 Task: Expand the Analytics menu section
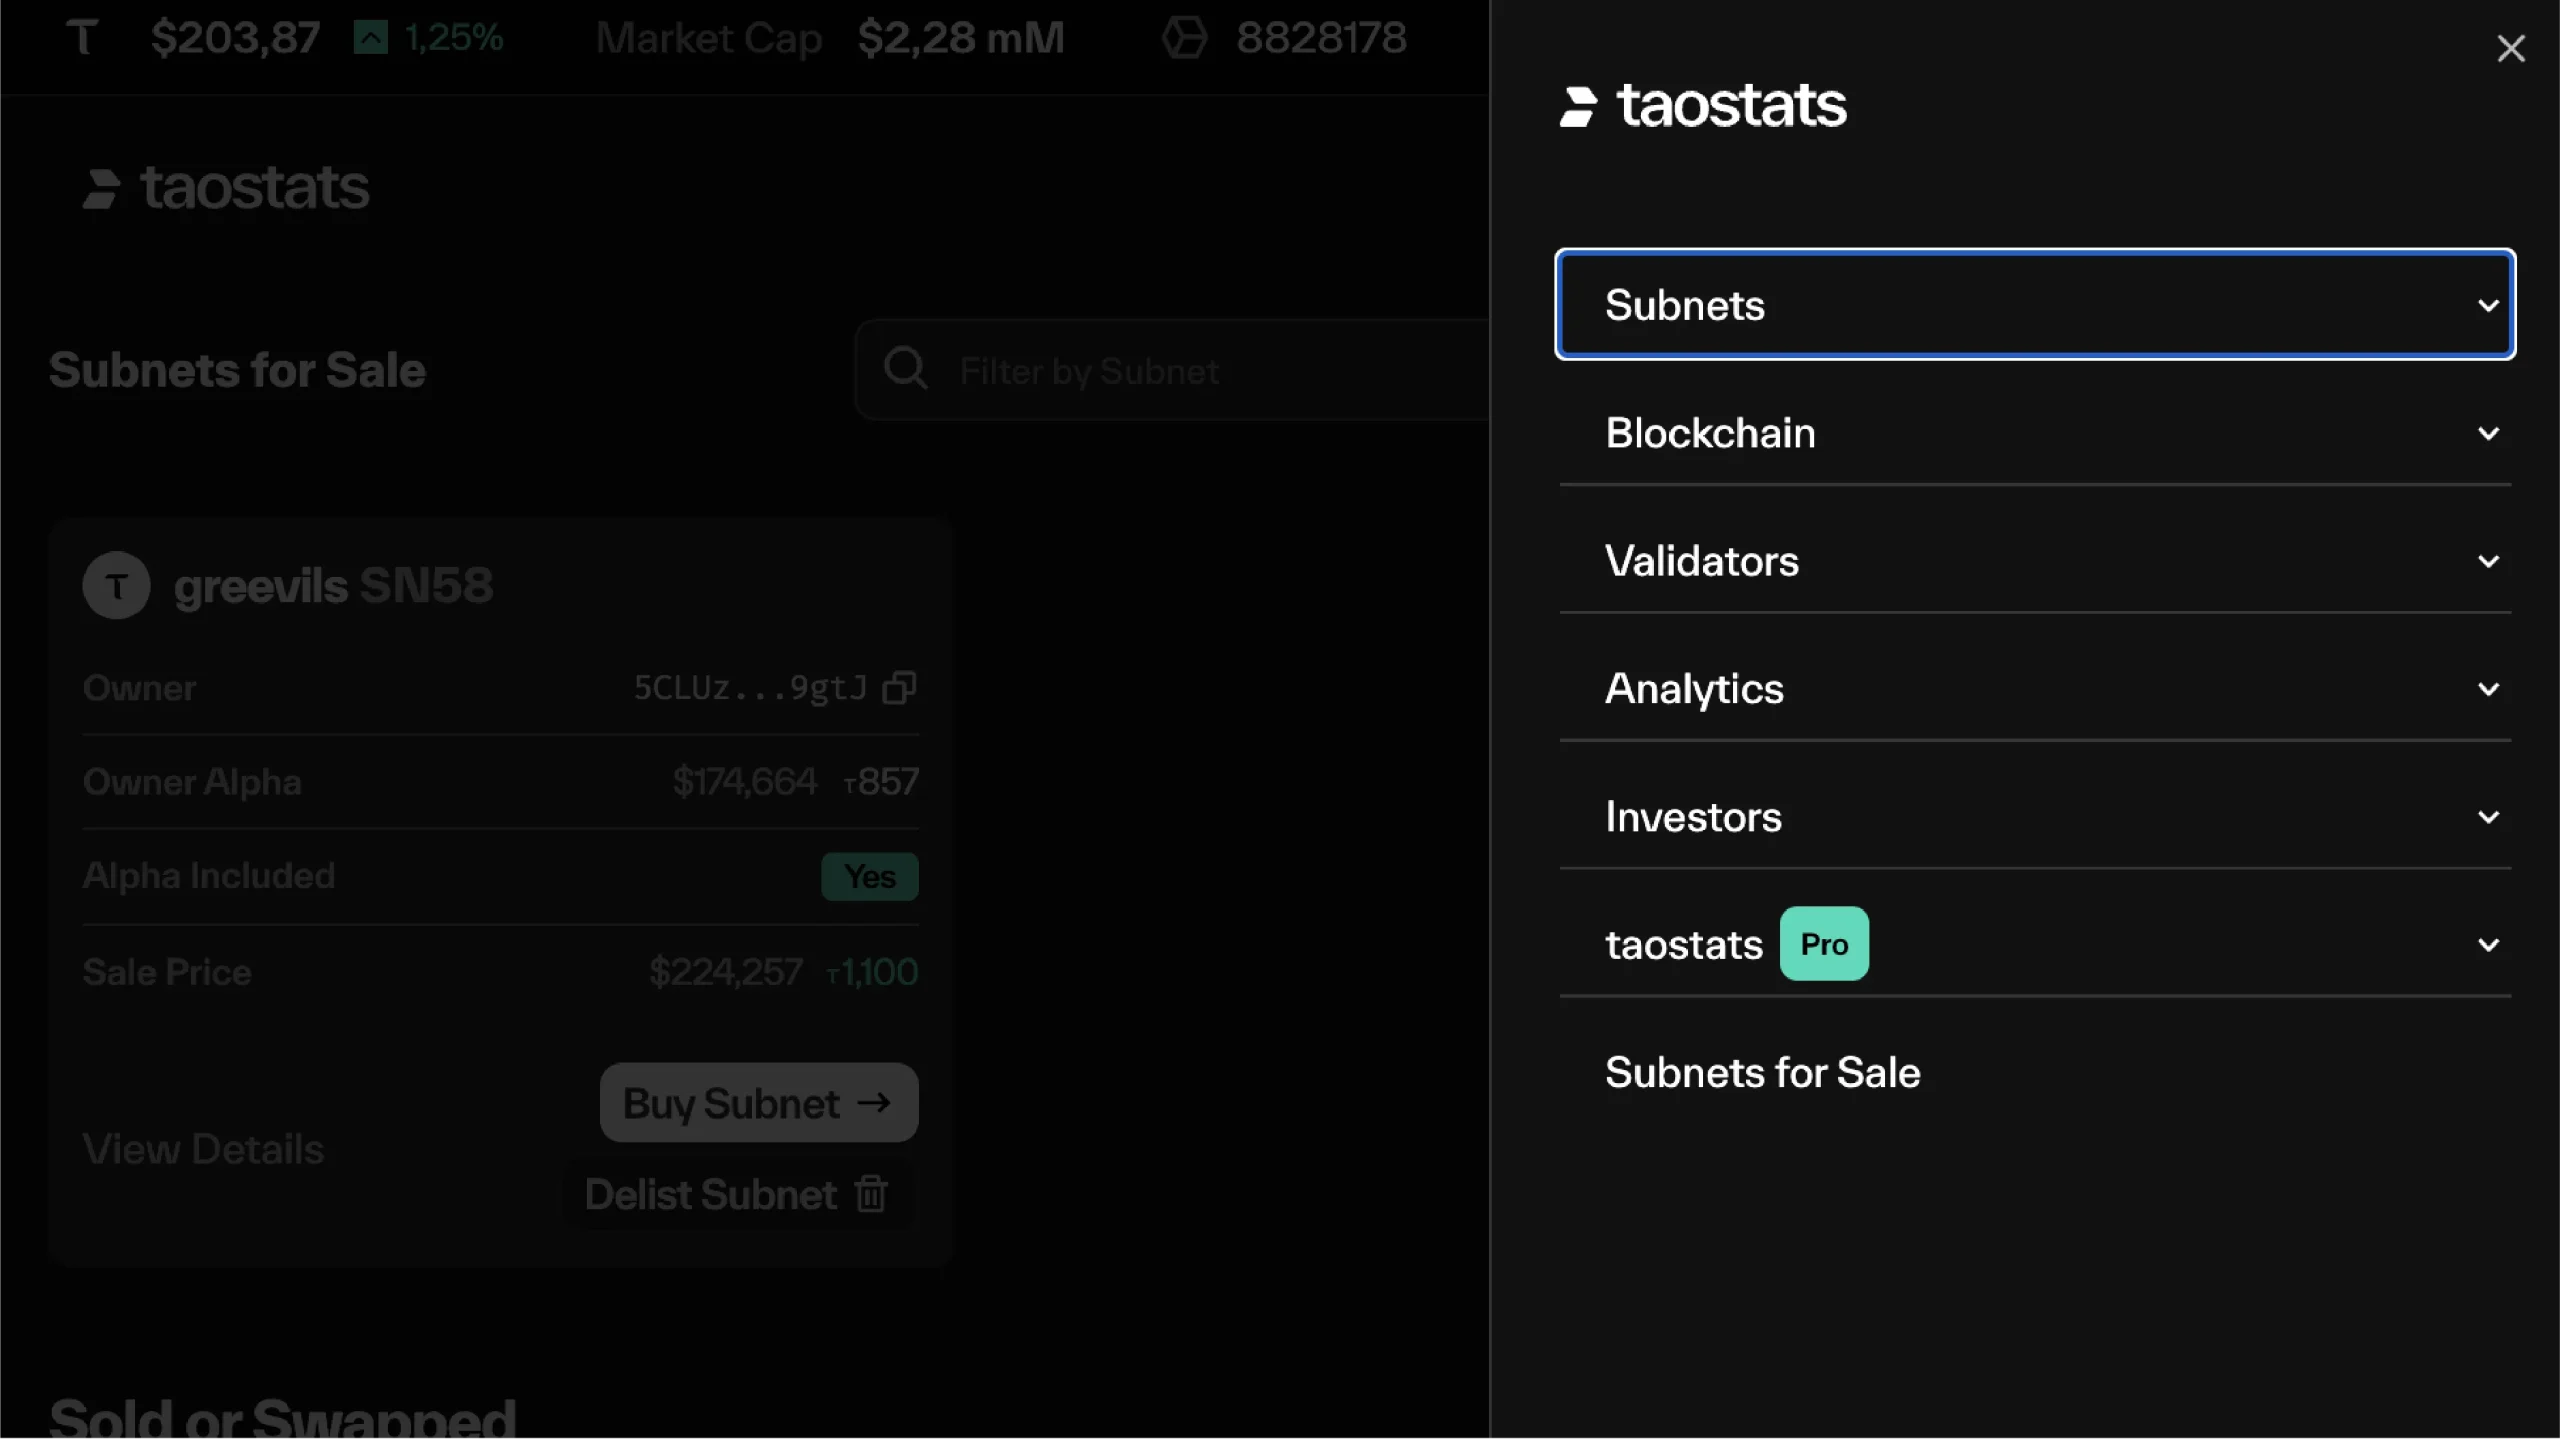(x=2035, y=689)
